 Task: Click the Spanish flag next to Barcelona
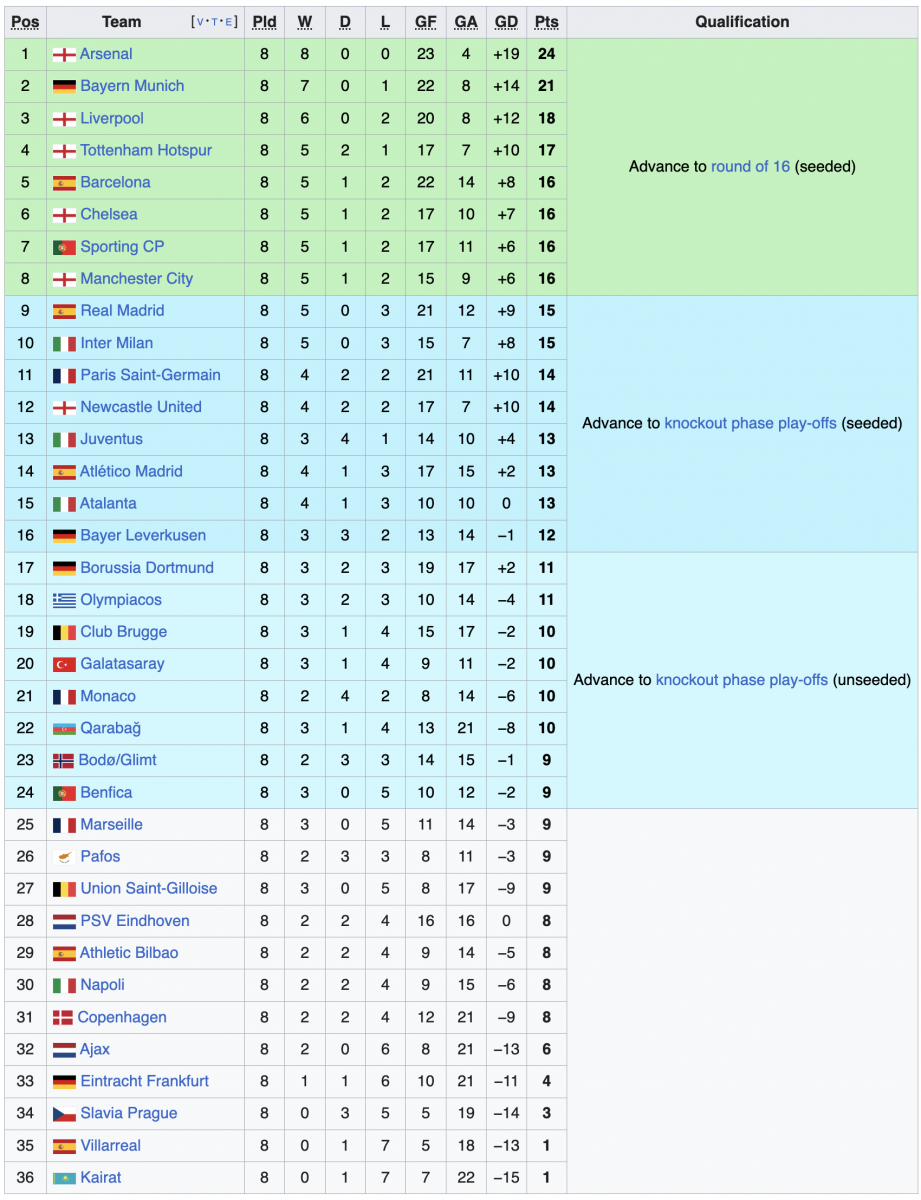pos(64,183)
